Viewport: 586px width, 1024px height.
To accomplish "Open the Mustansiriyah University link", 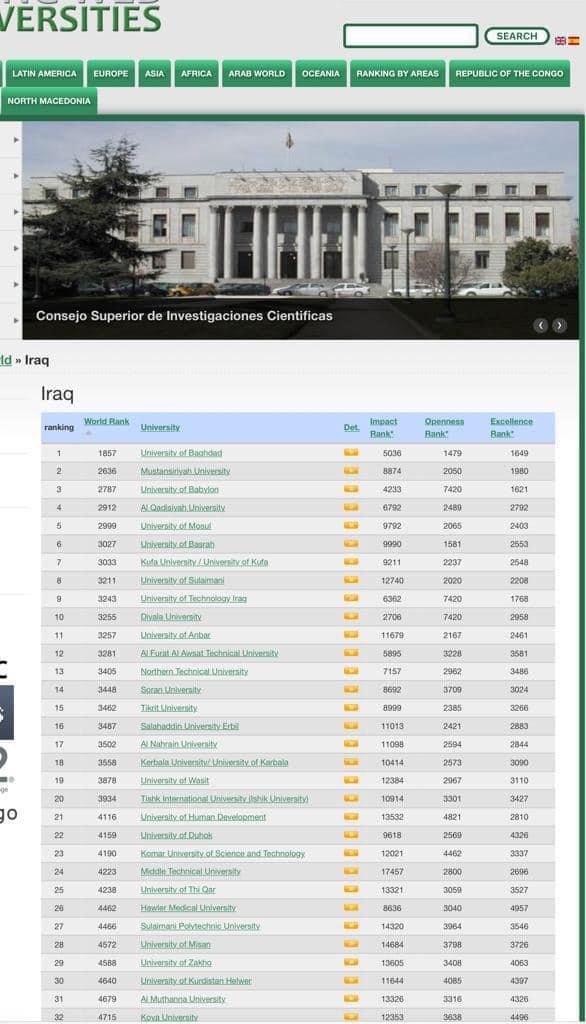I will 186,471.
